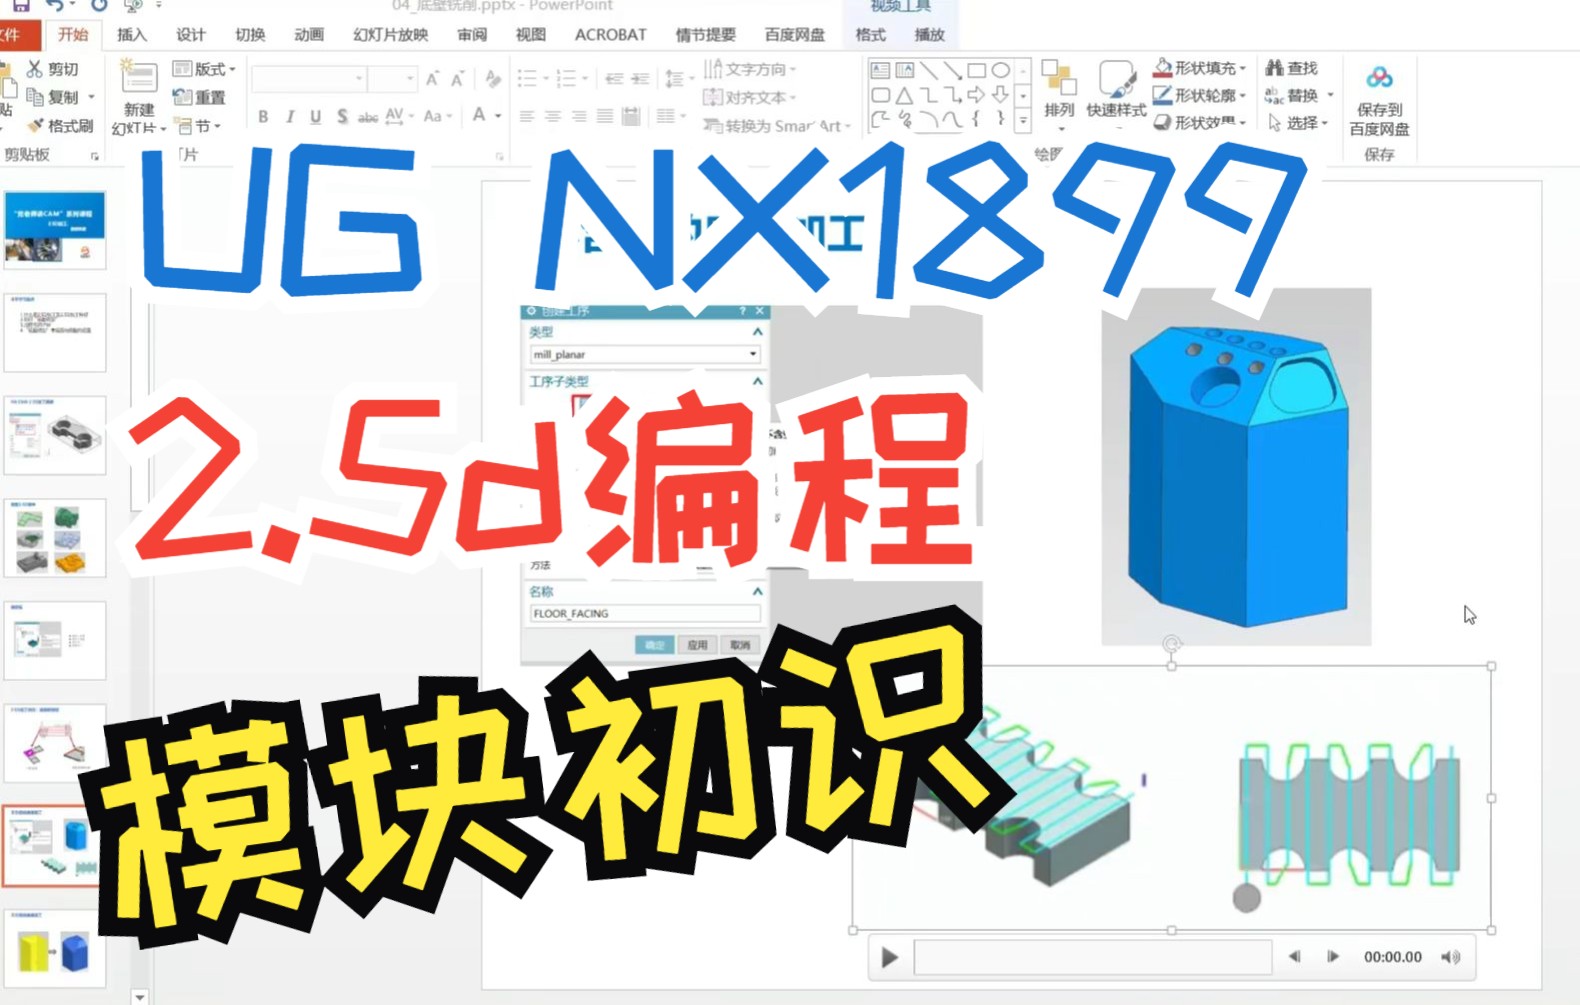
Task: Click Convert to SmartArt button
Action: tap(776, 126)
